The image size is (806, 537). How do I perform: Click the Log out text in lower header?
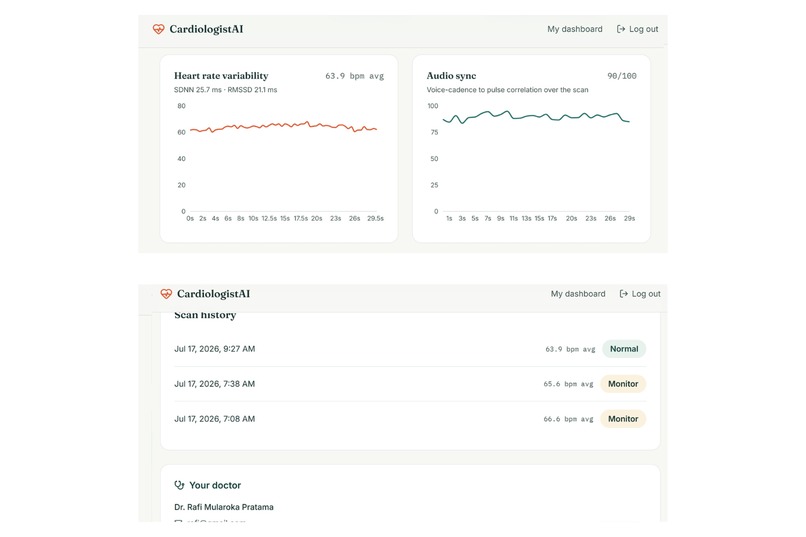(646, 294)
